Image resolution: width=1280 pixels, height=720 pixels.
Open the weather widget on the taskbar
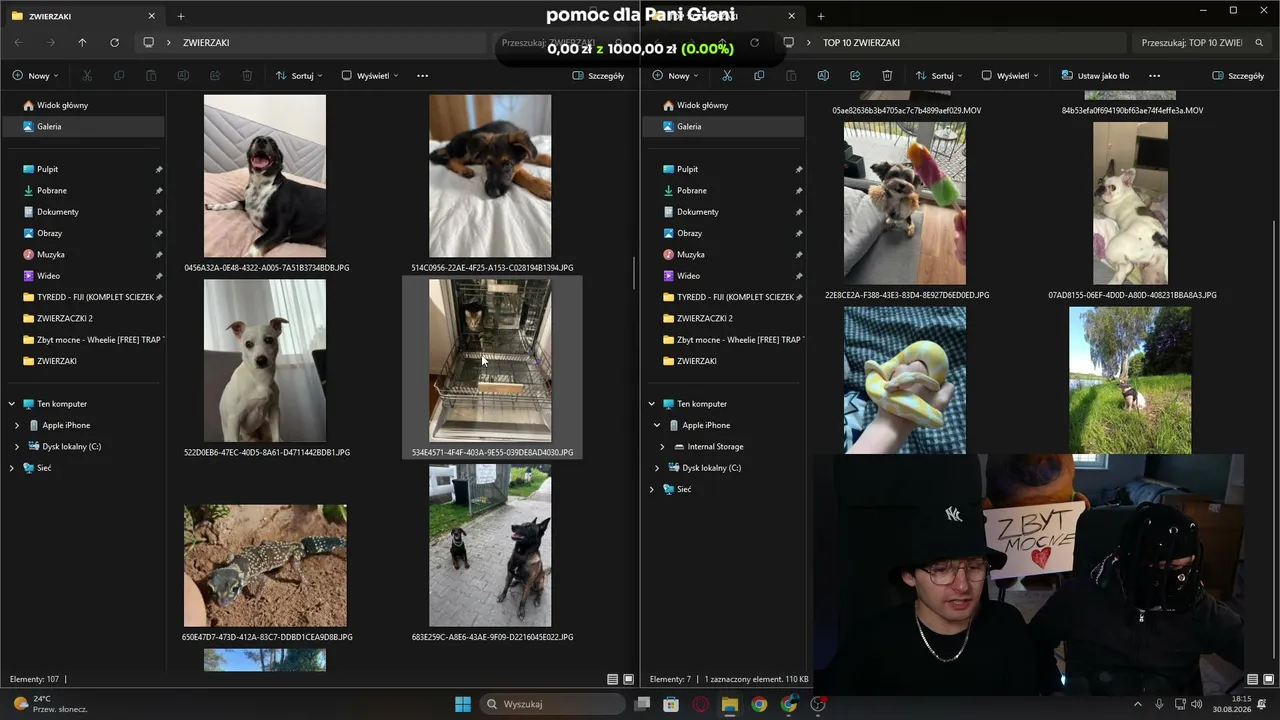[50, 704]
